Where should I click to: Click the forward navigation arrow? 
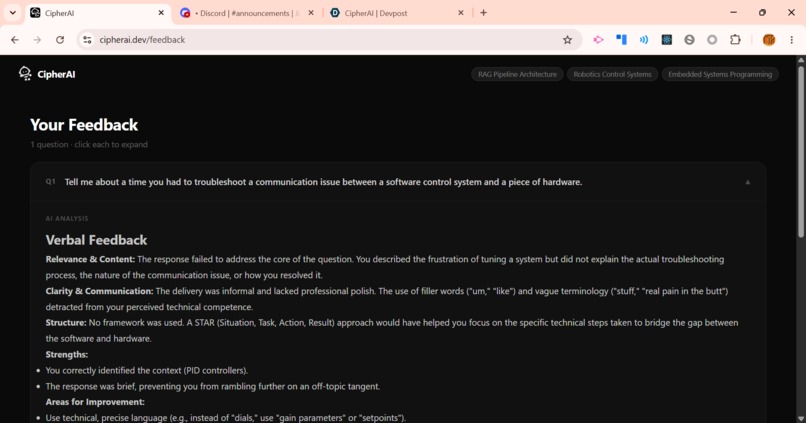[37, 40]
